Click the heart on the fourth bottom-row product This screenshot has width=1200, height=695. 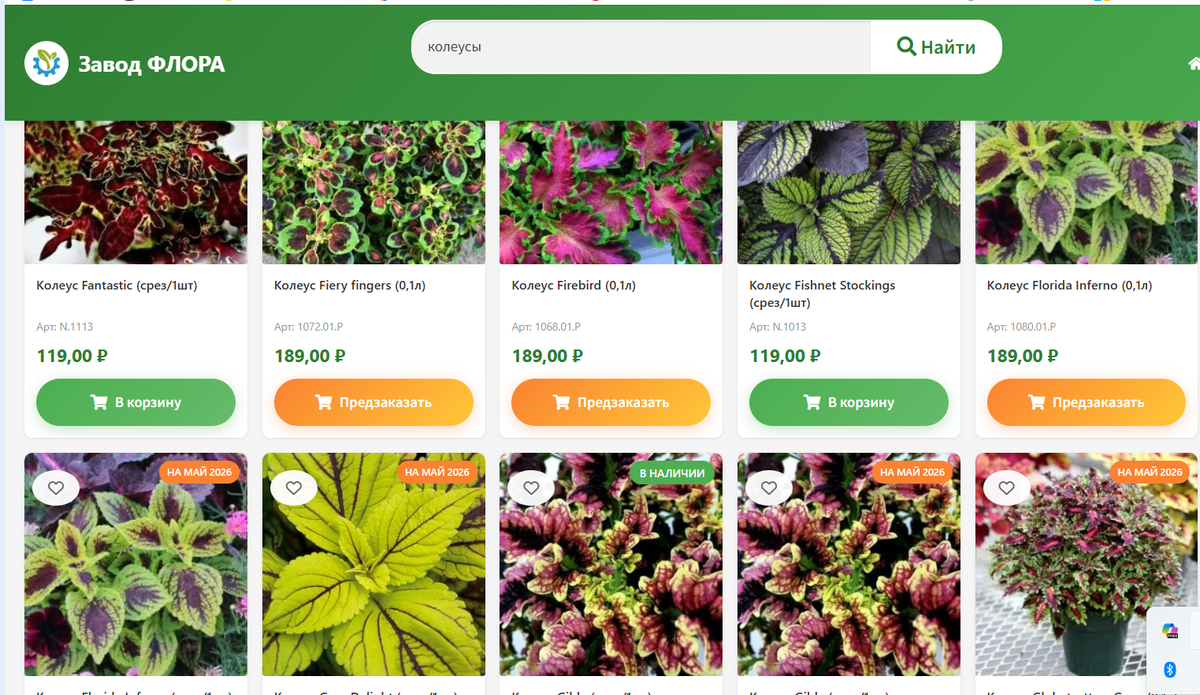pyautogui.click(x=769, y=488)
